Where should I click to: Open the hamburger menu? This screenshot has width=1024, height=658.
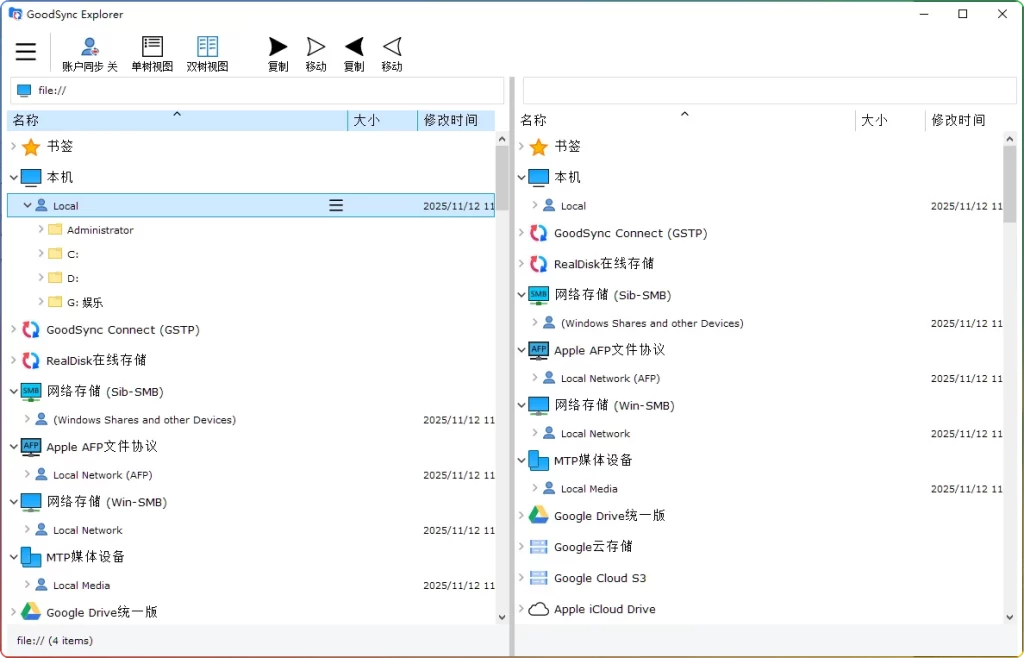pos(26,51)
